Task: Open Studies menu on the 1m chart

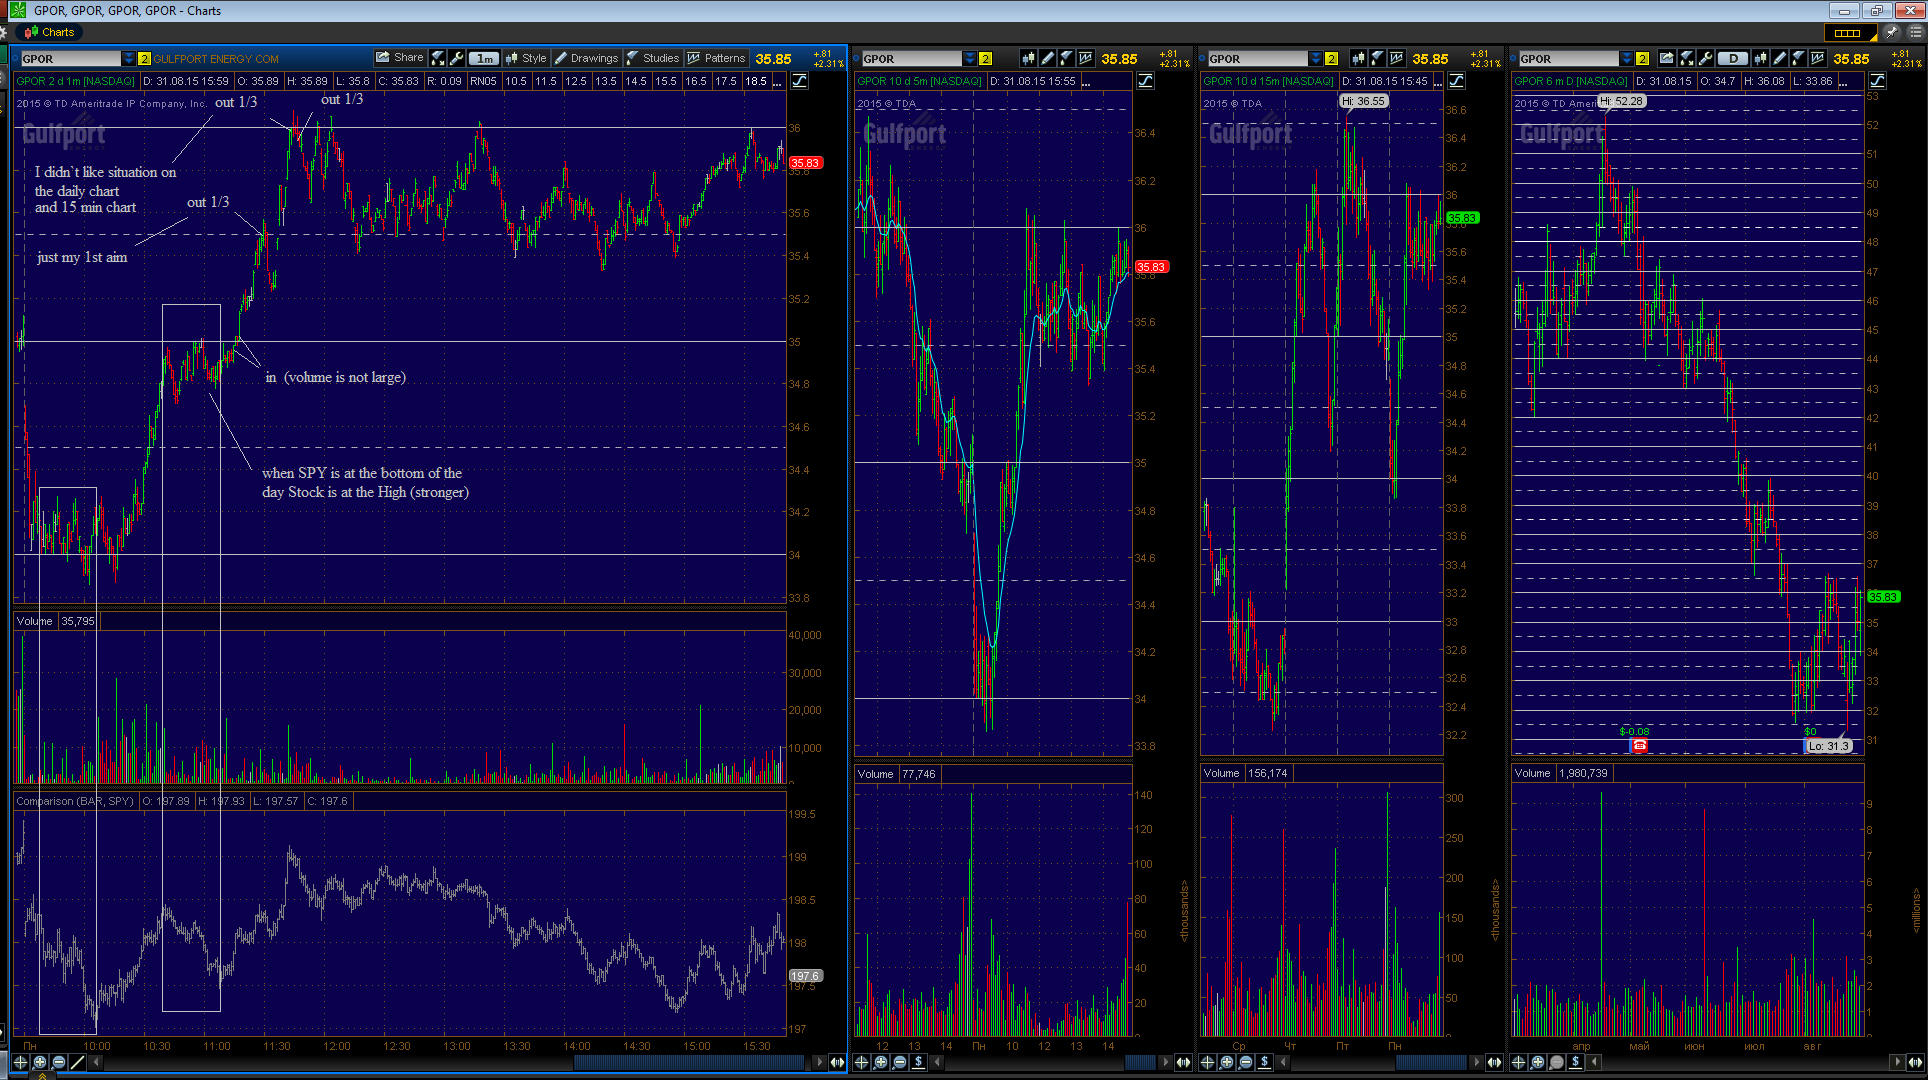Action: coord(653,58)
